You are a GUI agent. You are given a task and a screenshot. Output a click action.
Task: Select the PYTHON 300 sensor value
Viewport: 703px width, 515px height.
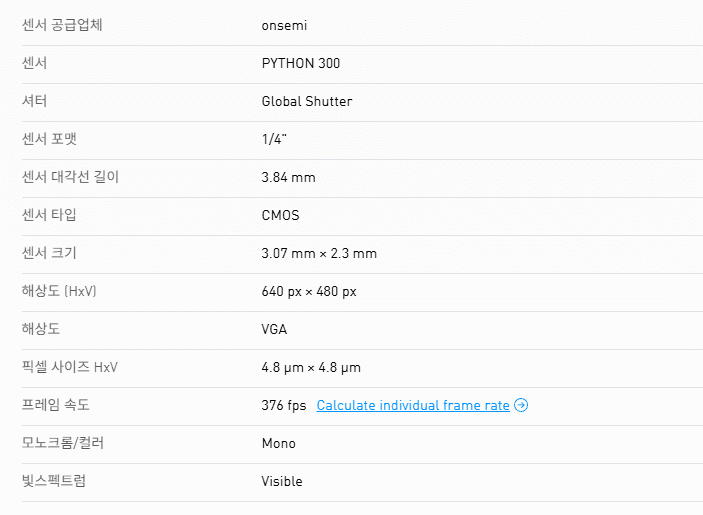pos(300,63)
